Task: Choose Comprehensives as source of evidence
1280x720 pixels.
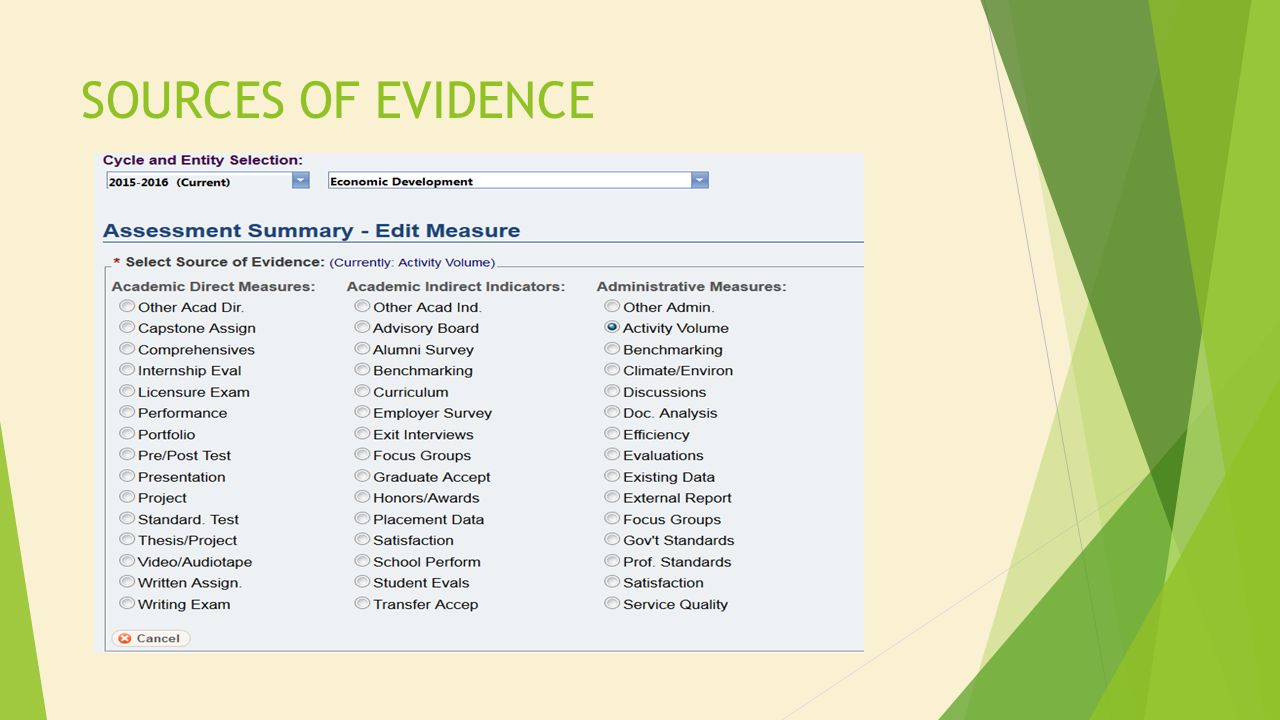Action: 127,349
